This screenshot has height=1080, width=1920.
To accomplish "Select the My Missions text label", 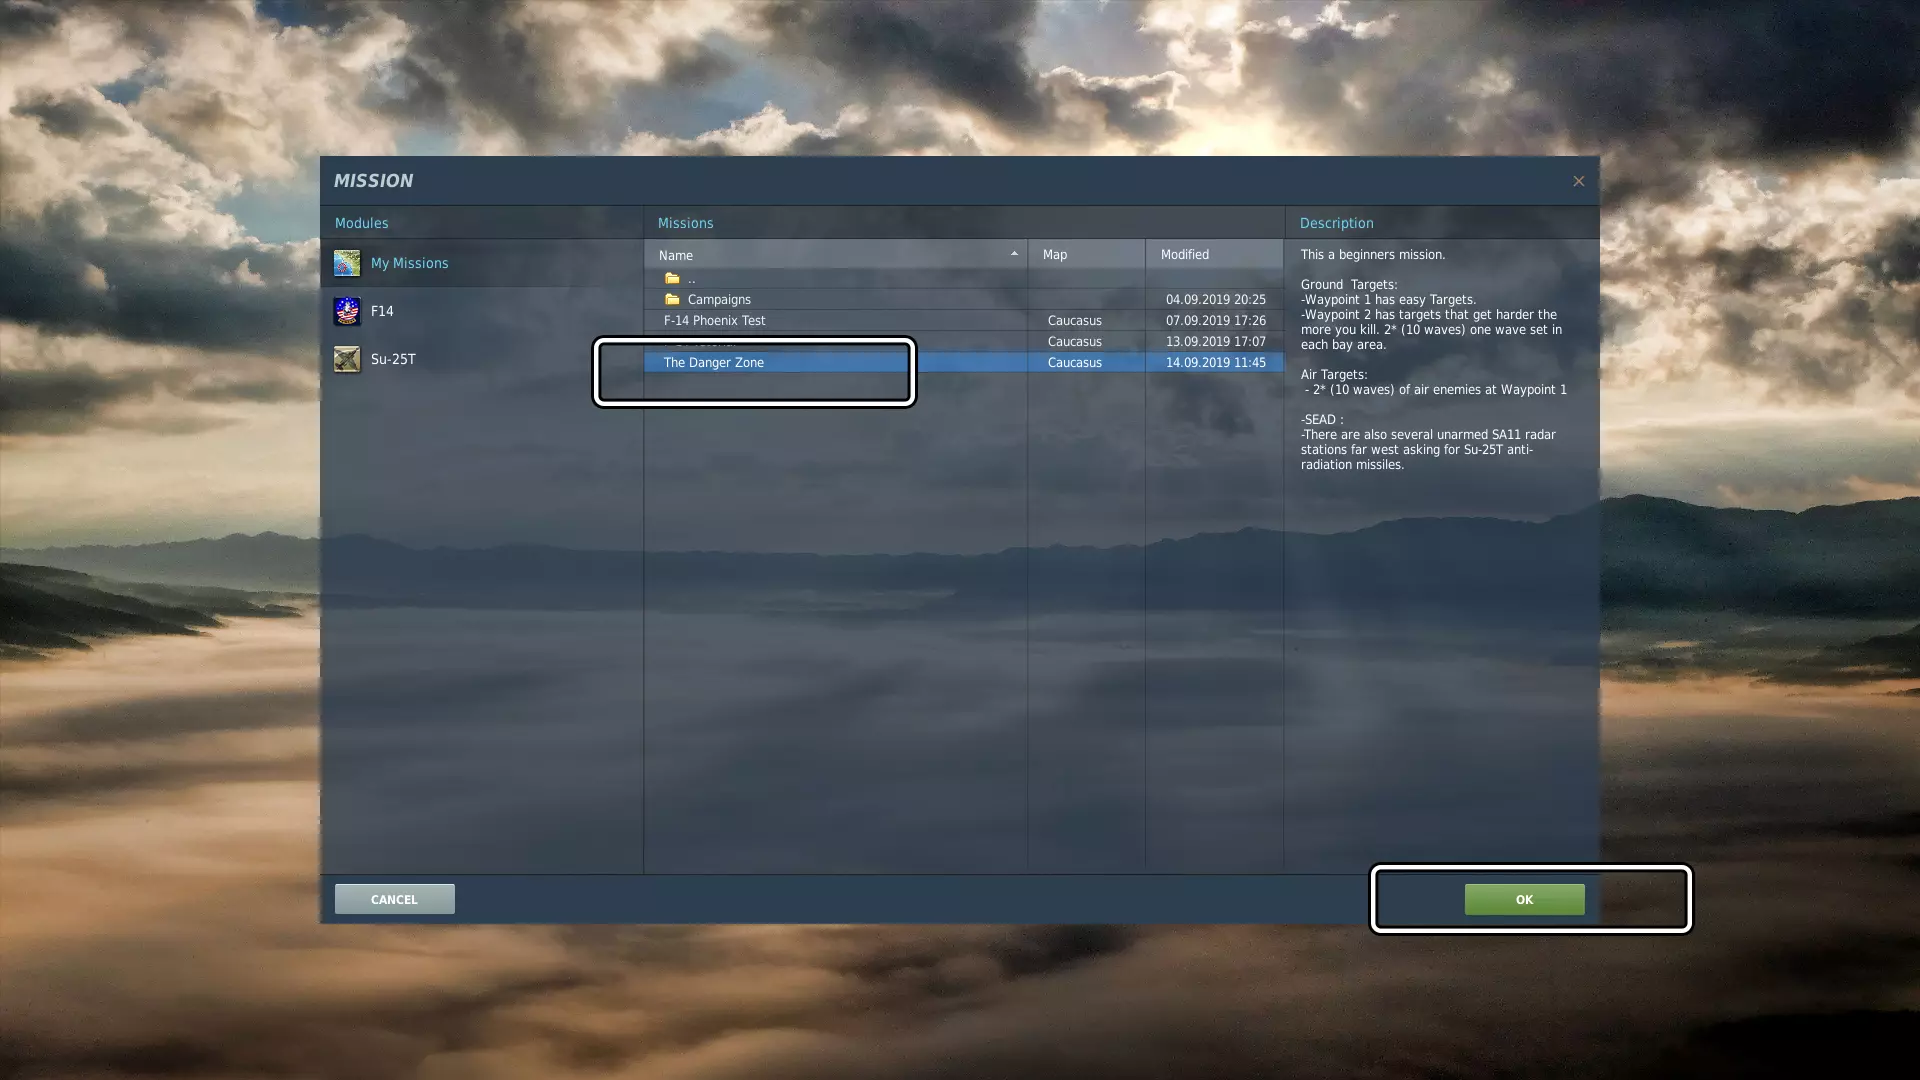I will click(x=409, y=263).
